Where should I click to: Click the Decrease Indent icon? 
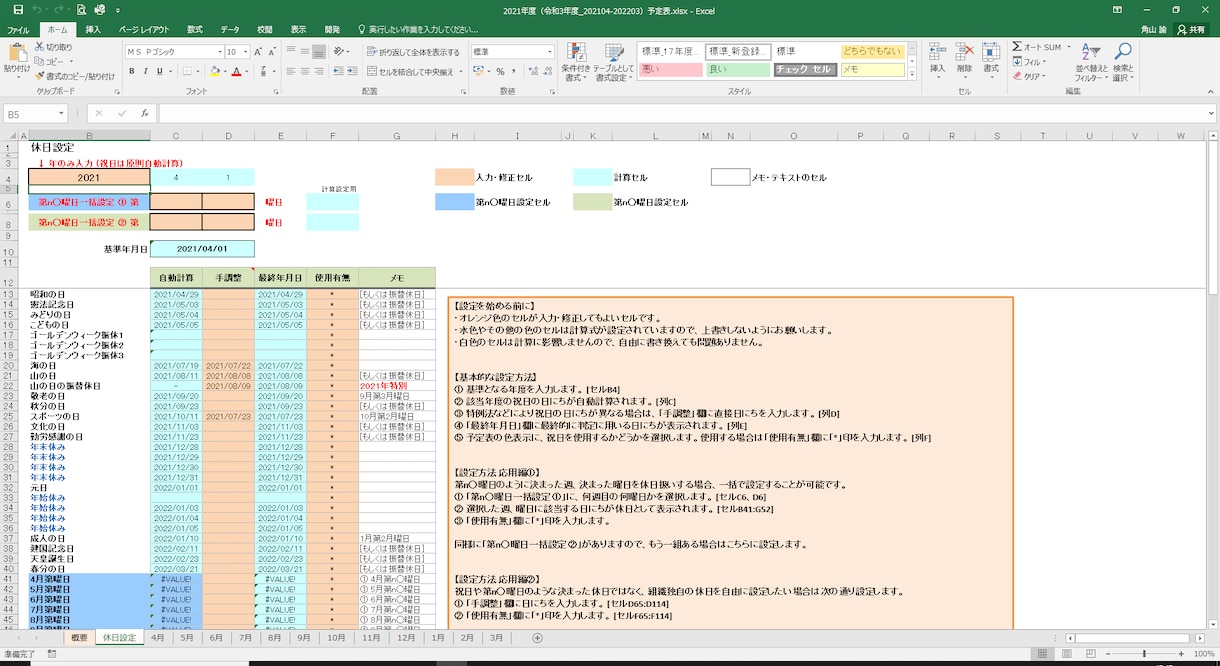coord(340,72)
